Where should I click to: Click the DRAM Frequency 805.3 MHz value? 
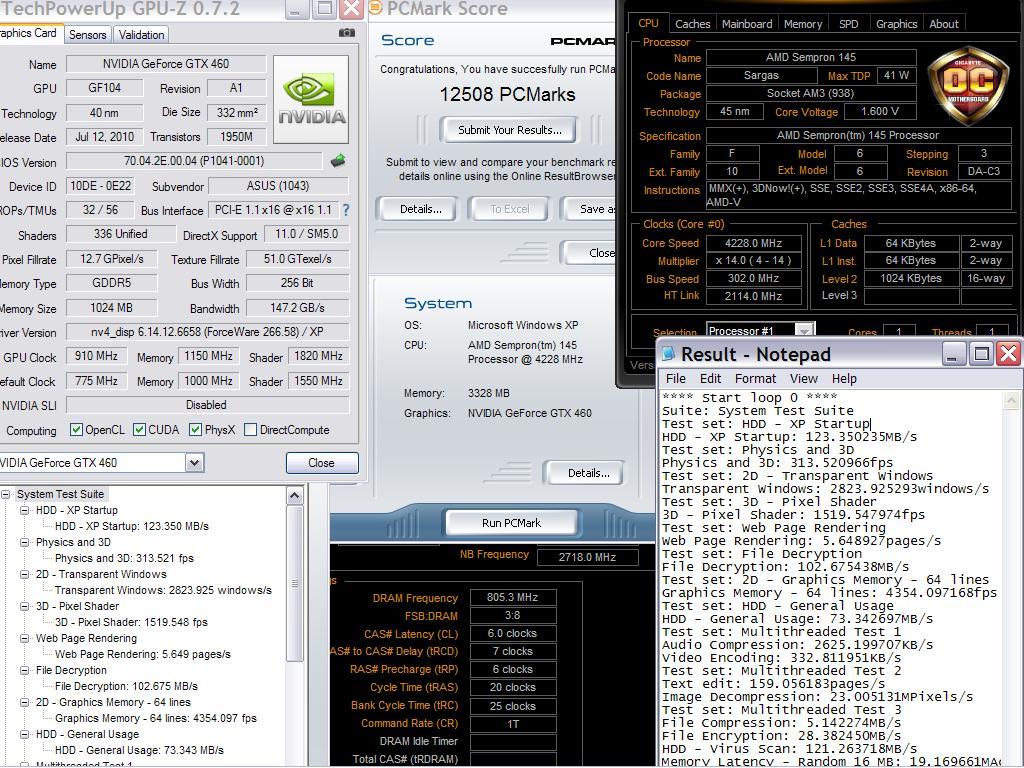[513, 597]
